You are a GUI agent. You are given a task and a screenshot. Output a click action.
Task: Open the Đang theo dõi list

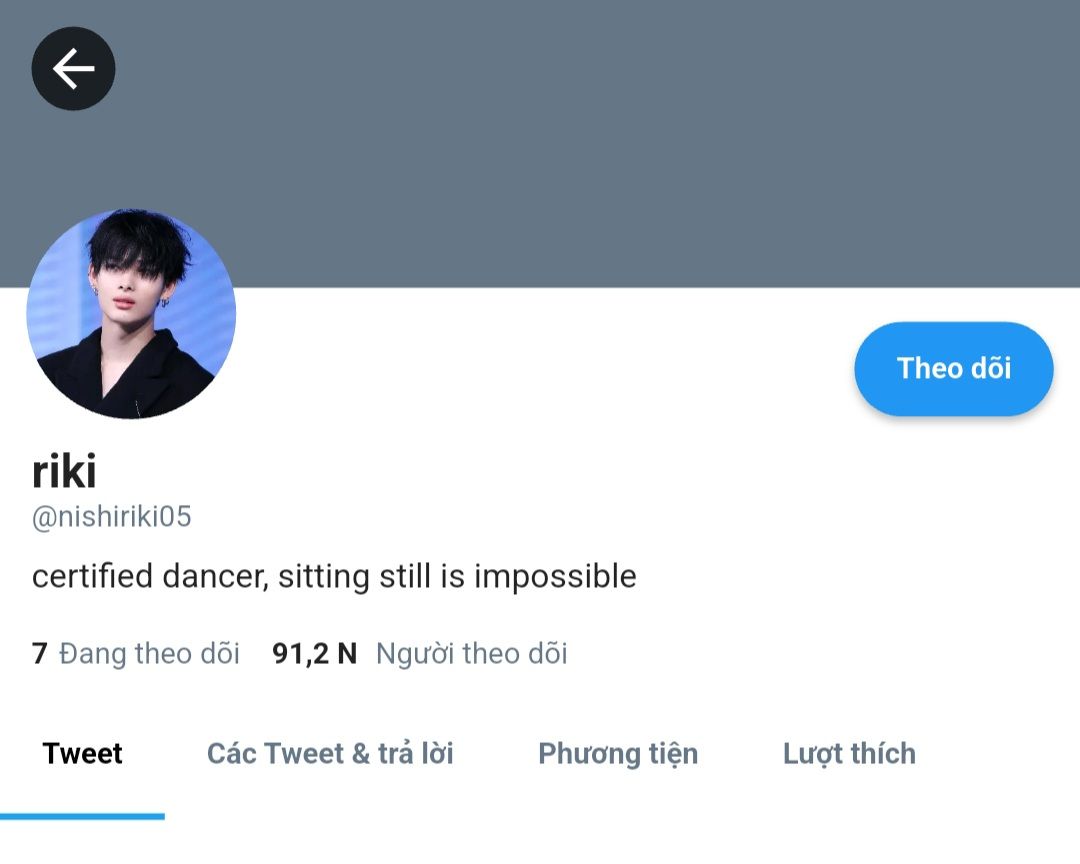click(x=149, y=653)
